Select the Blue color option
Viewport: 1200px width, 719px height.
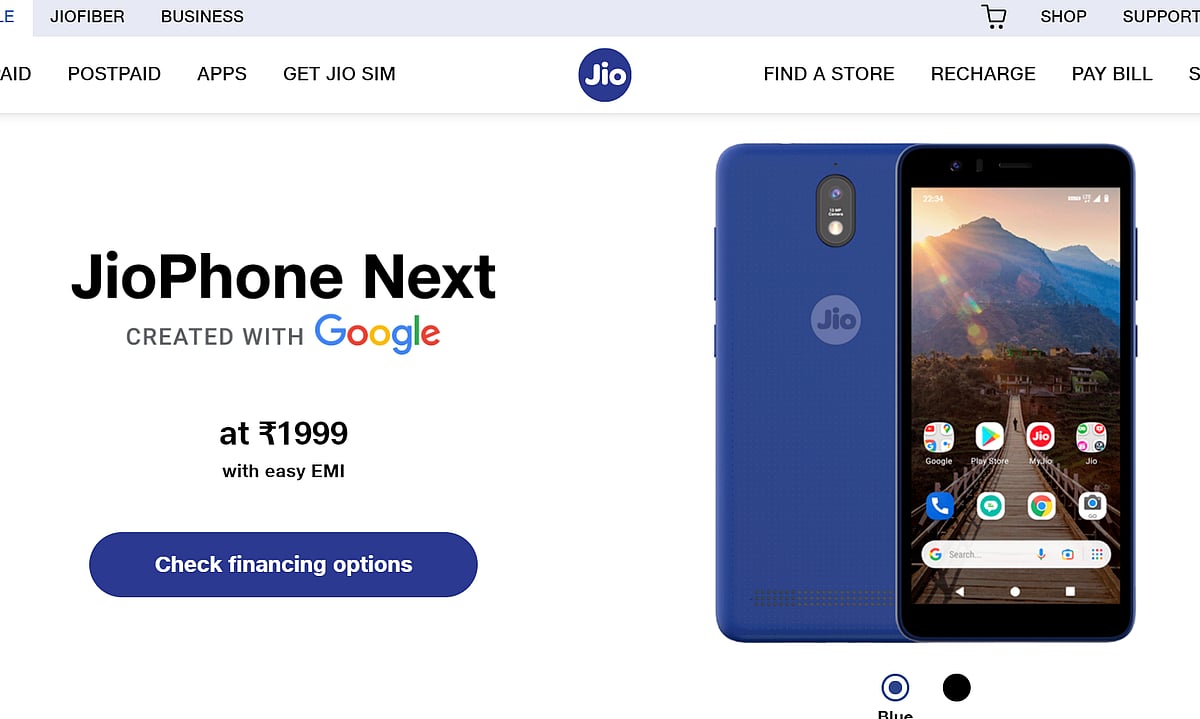pyautogui.click(x=895, y=688)
